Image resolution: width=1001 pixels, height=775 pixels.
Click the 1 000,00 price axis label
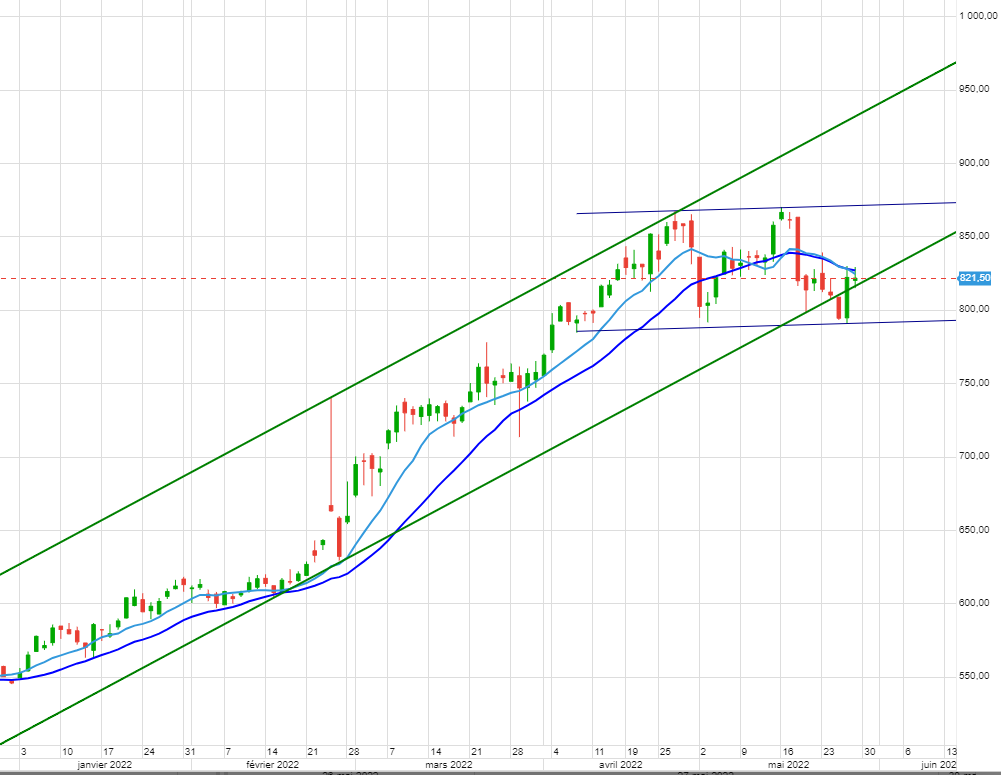974,16
